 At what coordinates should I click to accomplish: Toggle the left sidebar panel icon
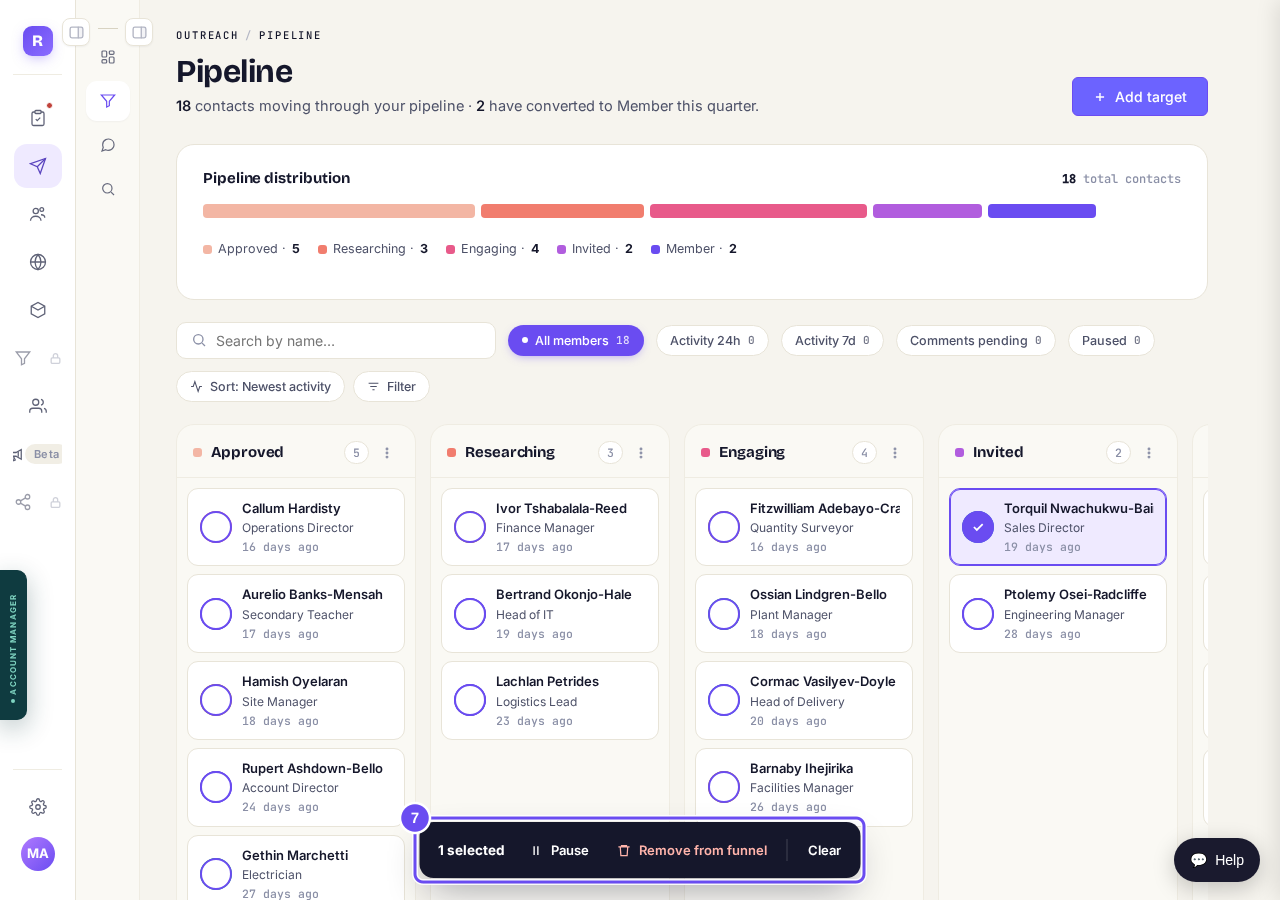point(76,32)
